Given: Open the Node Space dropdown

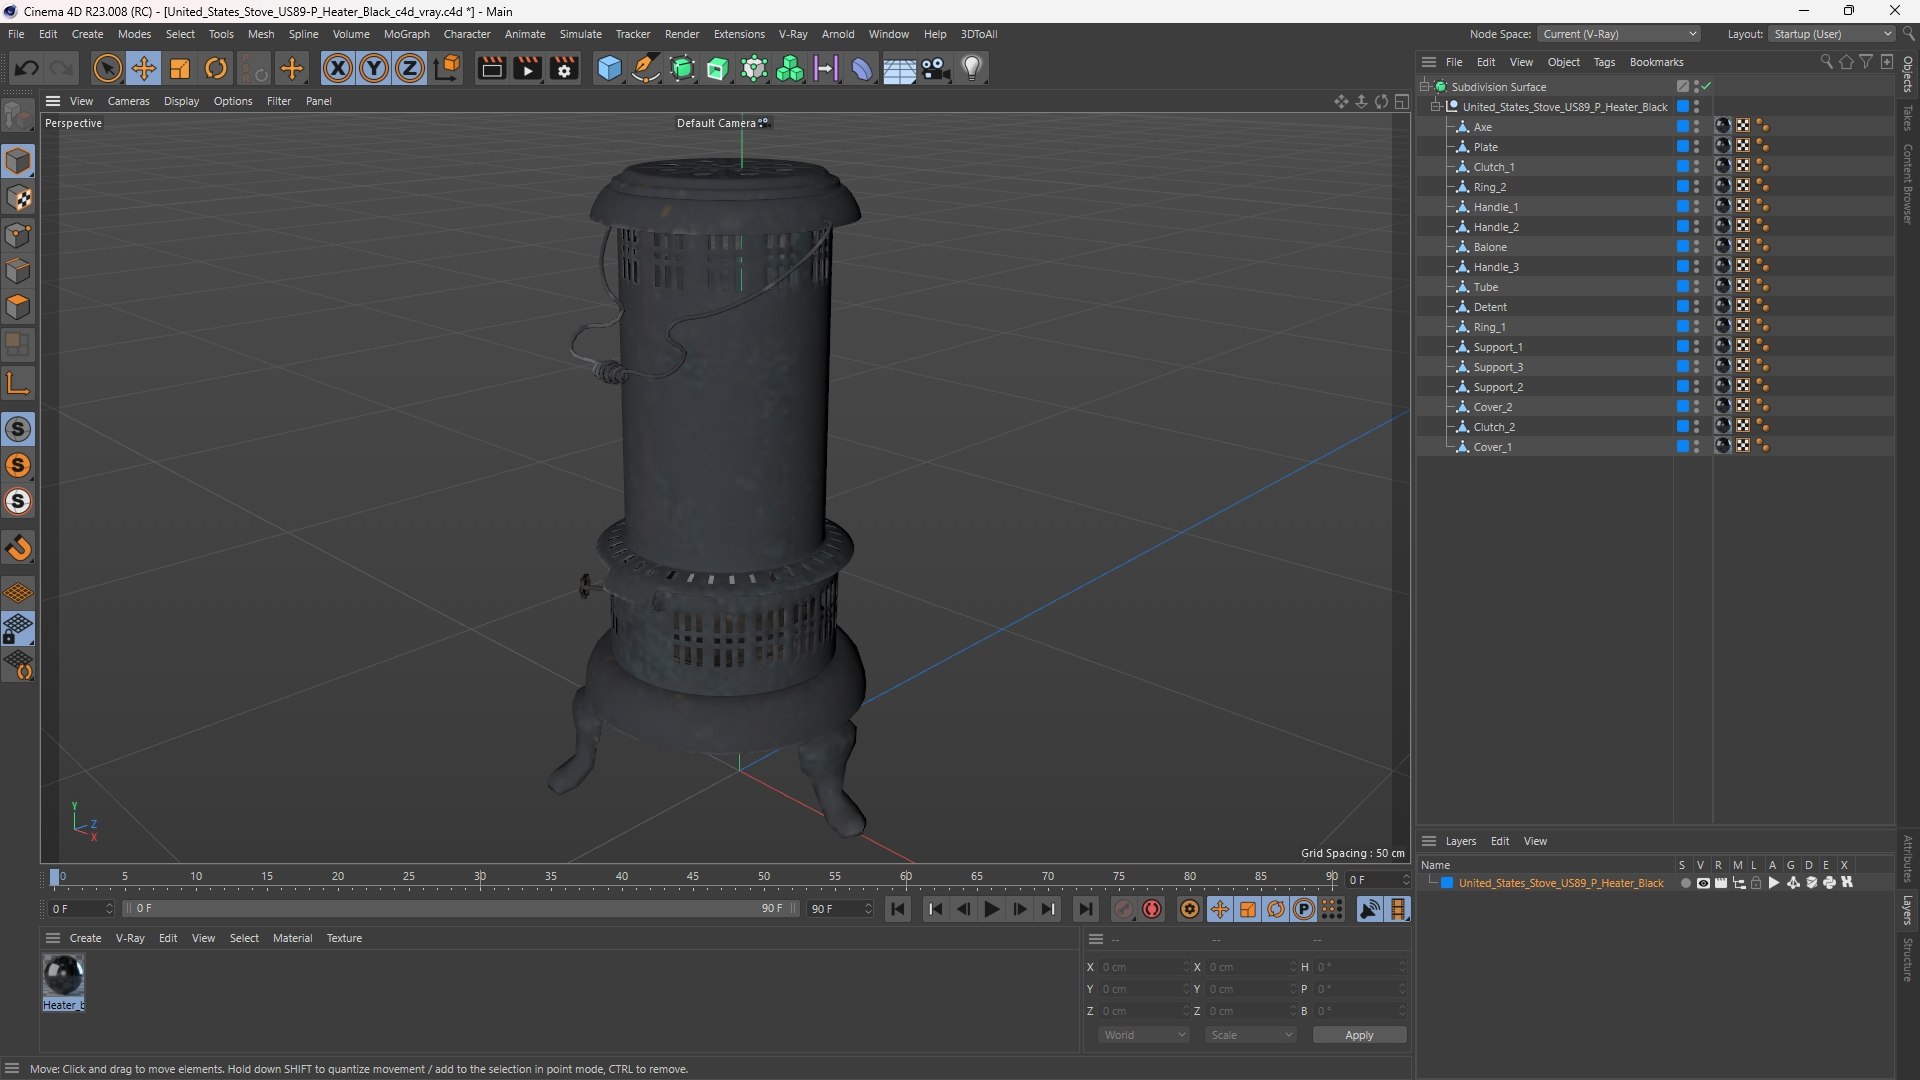Looking at the screenshot, I should [1618, 34].
